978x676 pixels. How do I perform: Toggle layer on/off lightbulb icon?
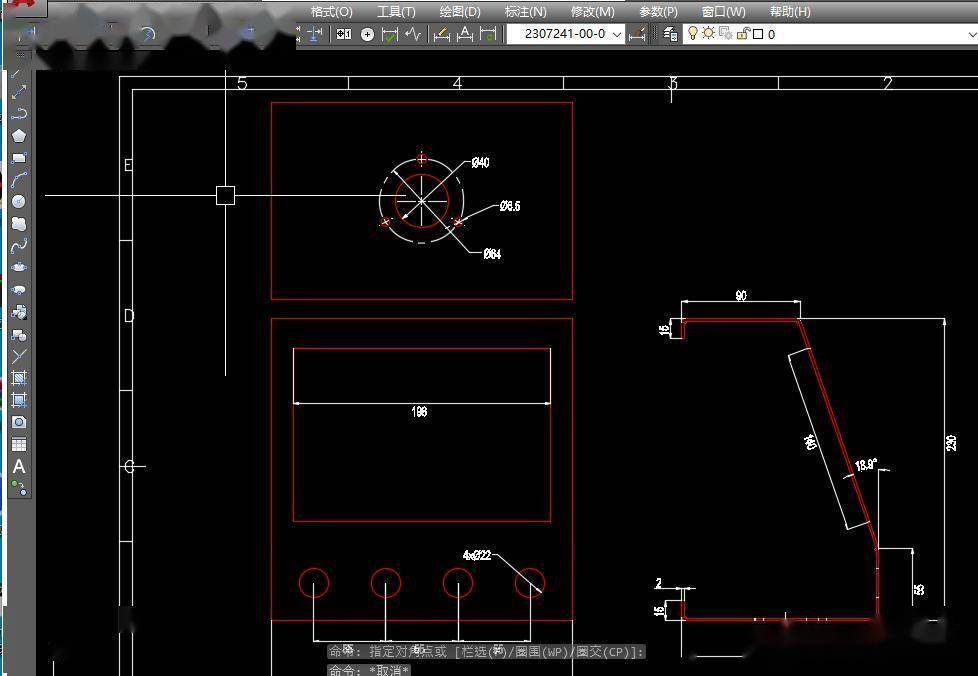[x=692, y=34]
